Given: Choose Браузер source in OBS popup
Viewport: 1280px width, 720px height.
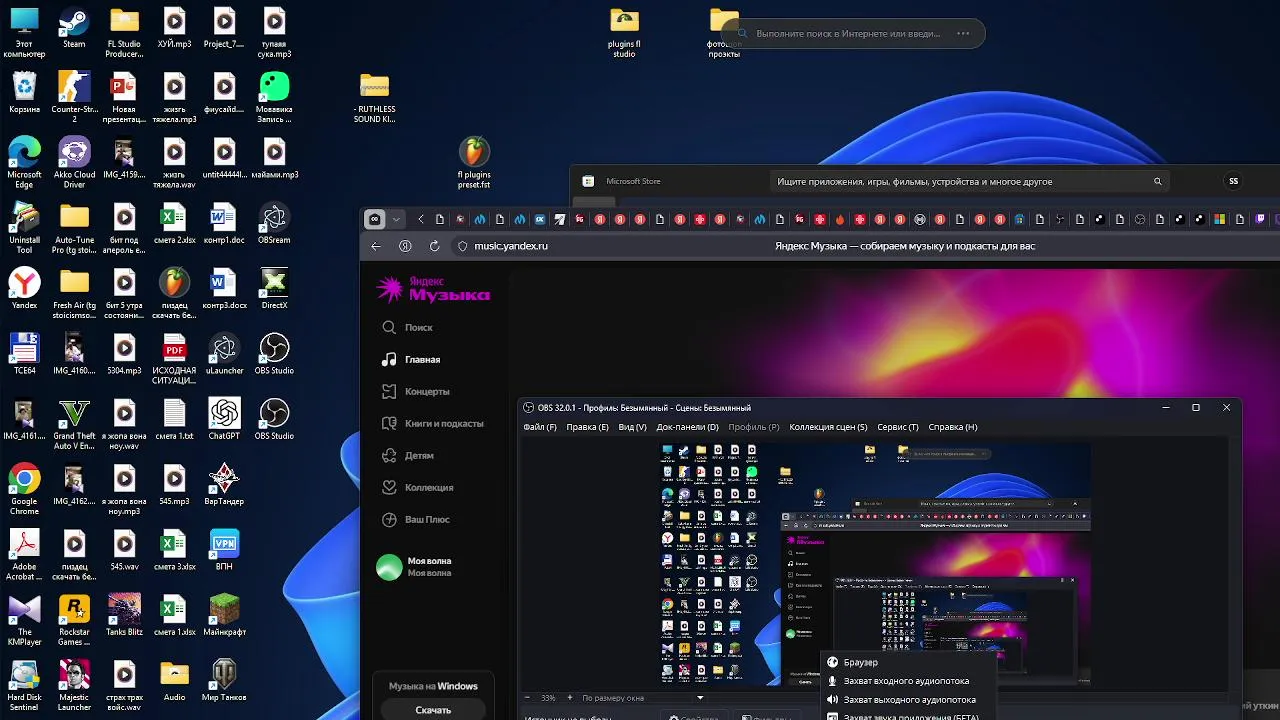Looking at the screenshot, I should (x=910, y=662).
